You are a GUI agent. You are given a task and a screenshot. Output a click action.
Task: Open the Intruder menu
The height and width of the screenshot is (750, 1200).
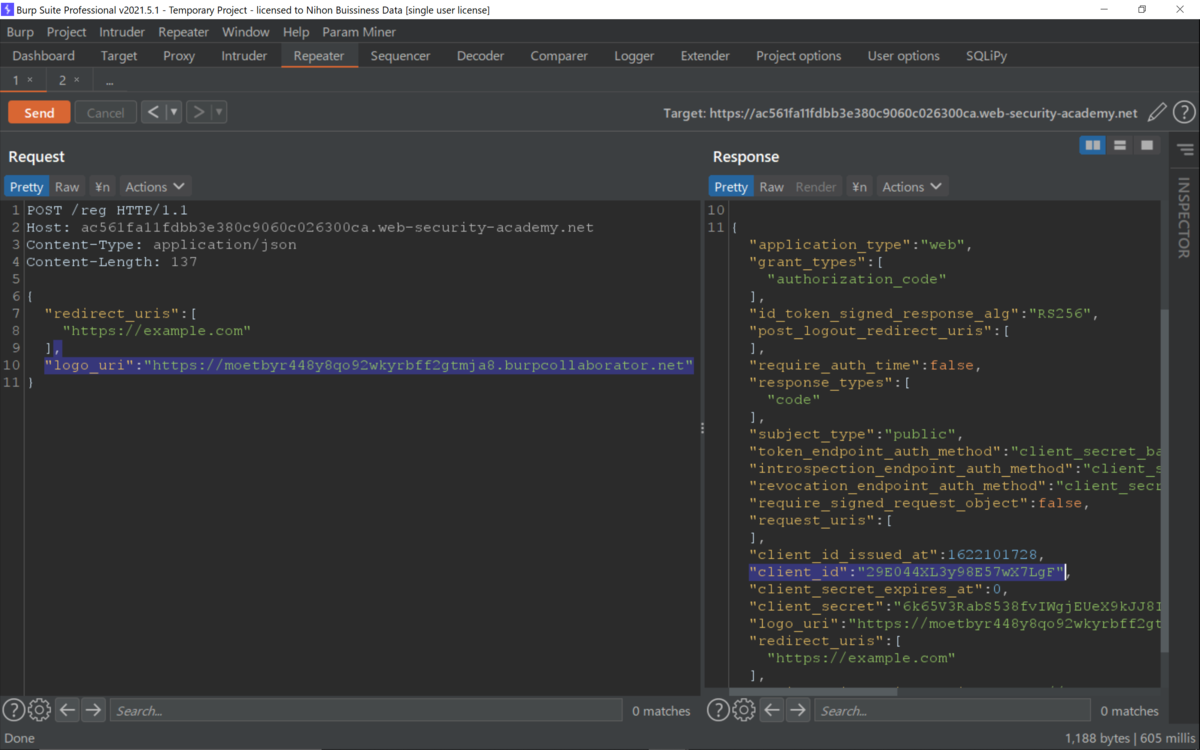coord(122,32)
